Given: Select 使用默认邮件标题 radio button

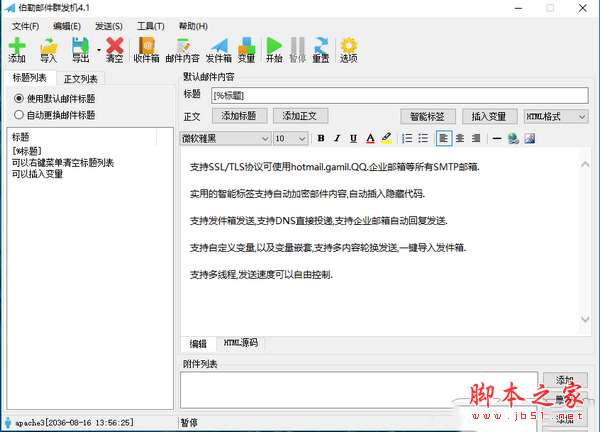Looking at the screenshot, I should coord(19,99).
